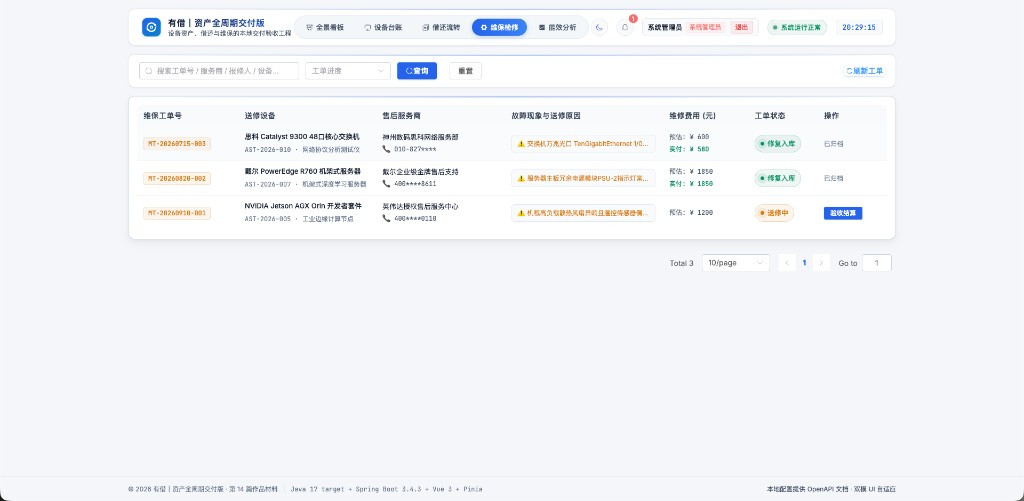Click 已归档 in the PowerEdge R760 row

click(x=833, y=178)
